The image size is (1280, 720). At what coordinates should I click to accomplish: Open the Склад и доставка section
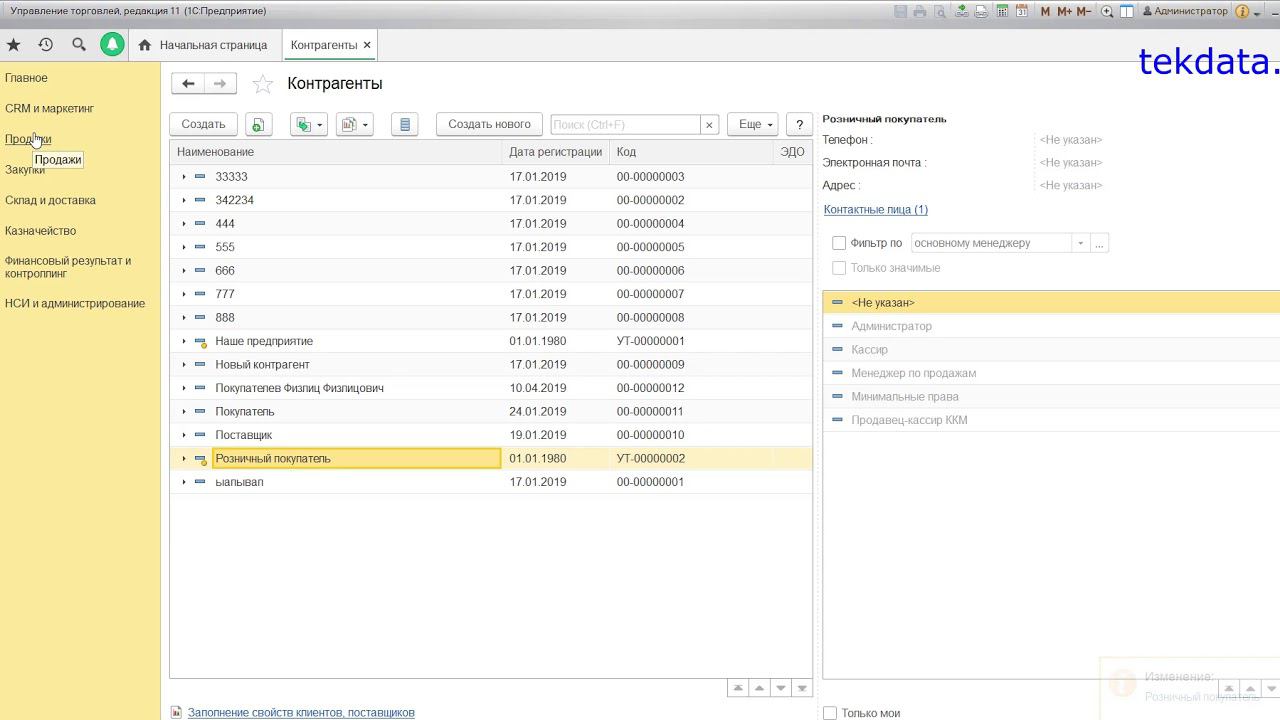pyautogui.click(x=50, y=200)
